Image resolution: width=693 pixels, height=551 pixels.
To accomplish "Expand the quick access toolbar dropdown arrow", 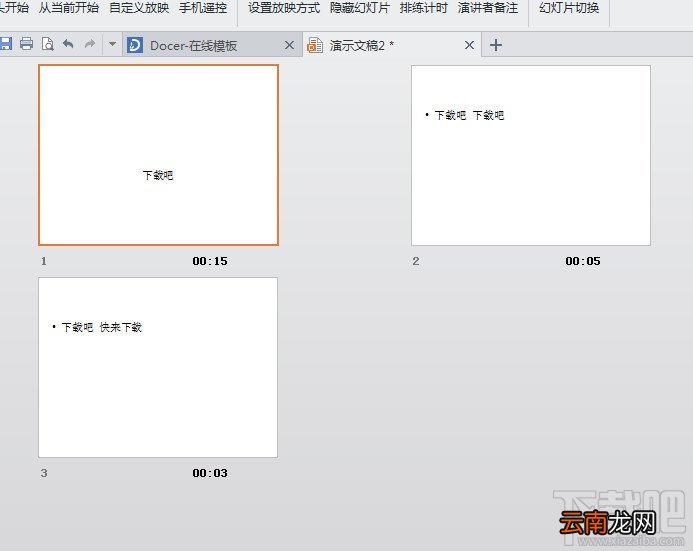I will pos(112,44).
